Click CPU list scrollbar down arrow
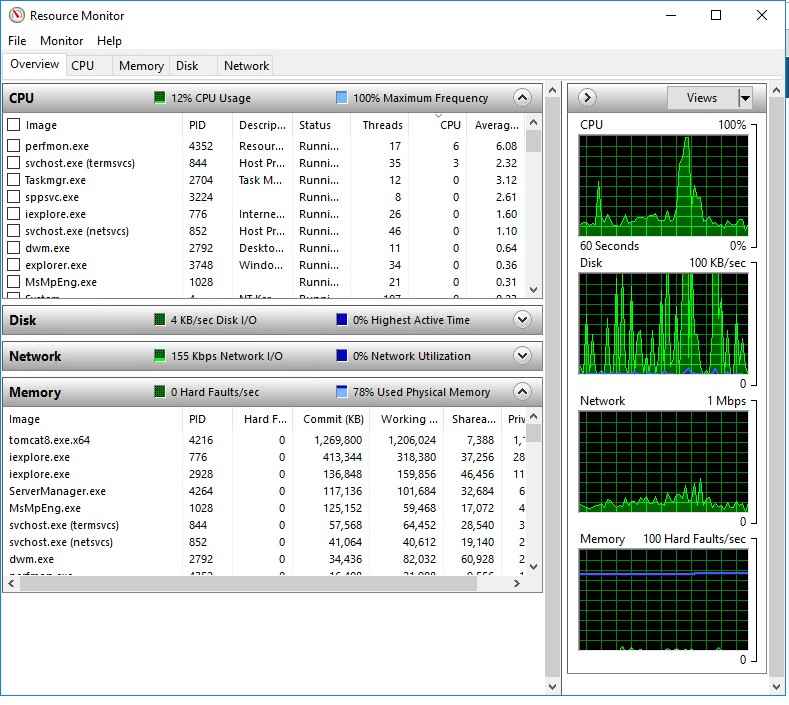789x705 pixels. pyautogui.click(x=534, y=289)
